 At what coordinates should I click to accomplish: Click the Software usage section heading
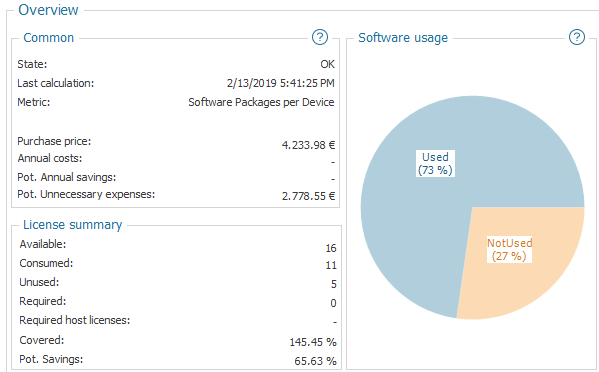pos(403,38)
